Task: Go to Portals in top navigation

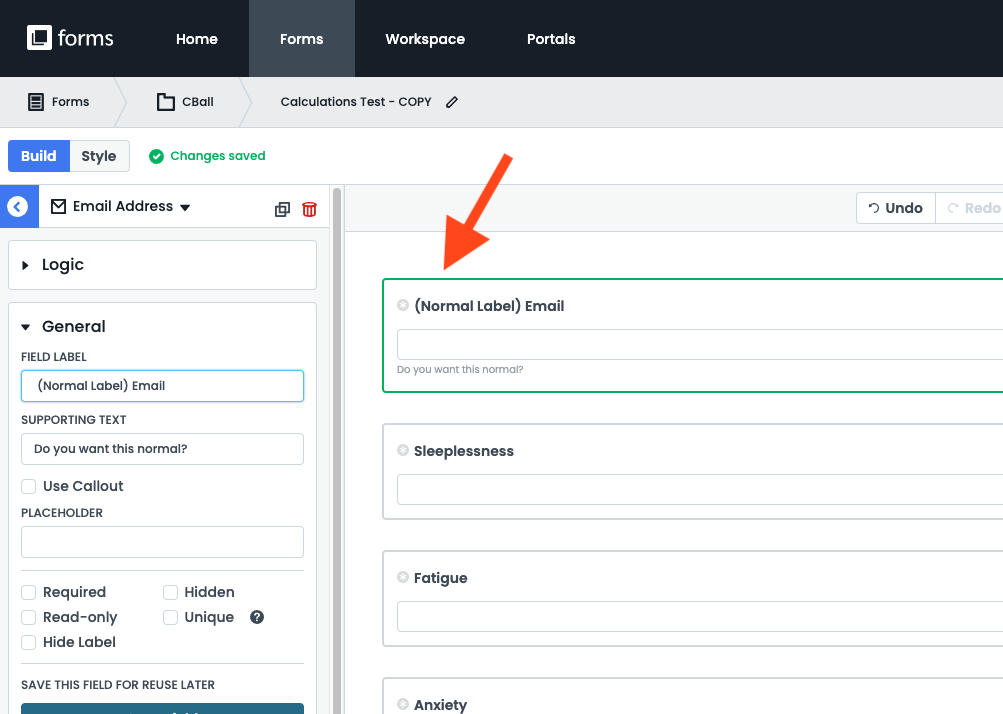Action: click(x=551, y=39)
